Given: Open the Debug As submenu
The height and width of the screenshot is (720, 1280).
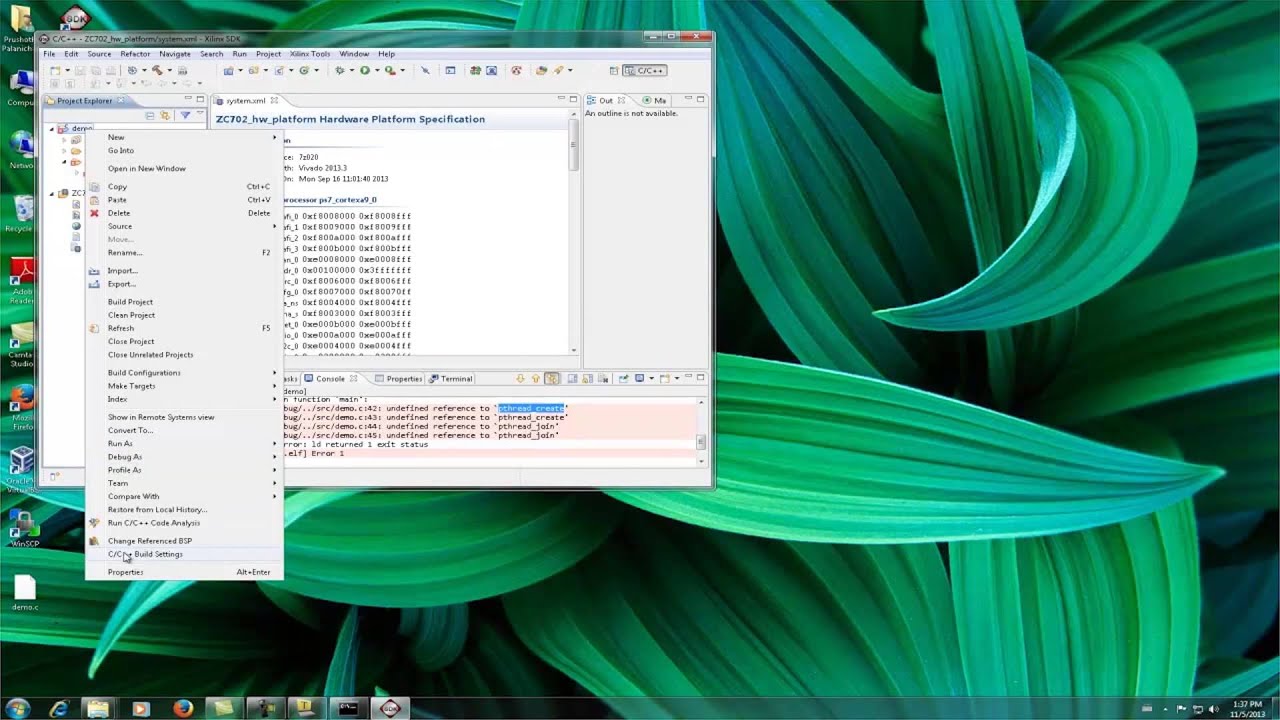Looking at the screenshot, I should click(184, 457).
